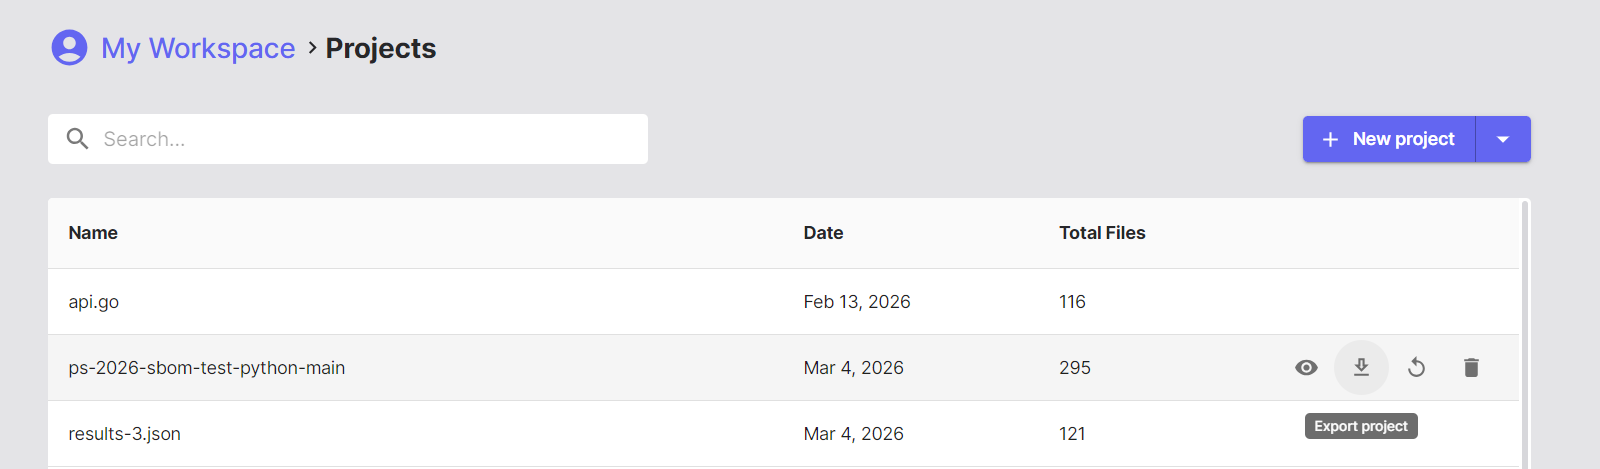Sort by Total Files column header
Image resolution: width=1600 pixels, height=469 pixels.
coord(1102,233)
